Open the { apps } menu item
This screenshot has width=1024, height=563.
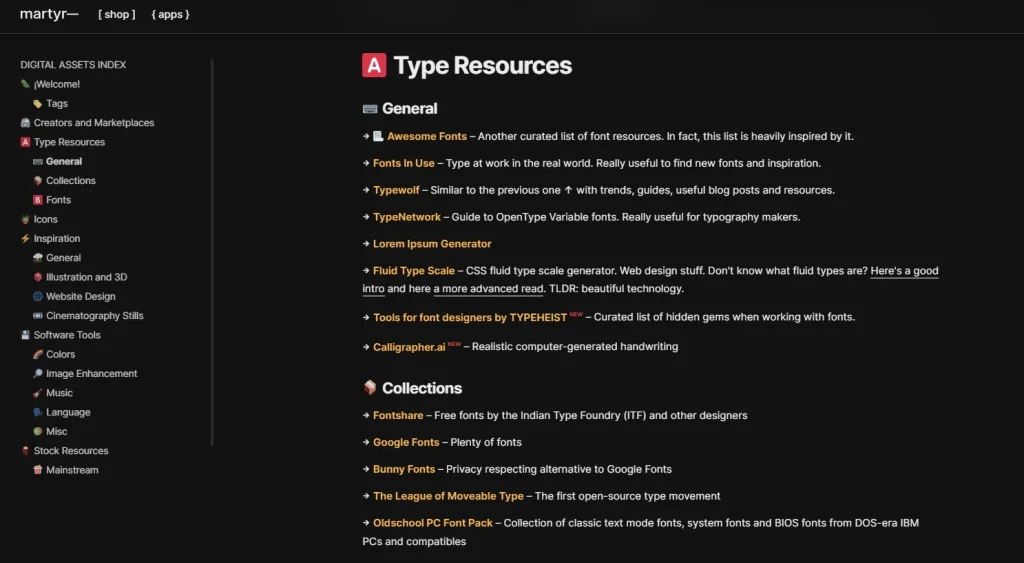(170, 14)
